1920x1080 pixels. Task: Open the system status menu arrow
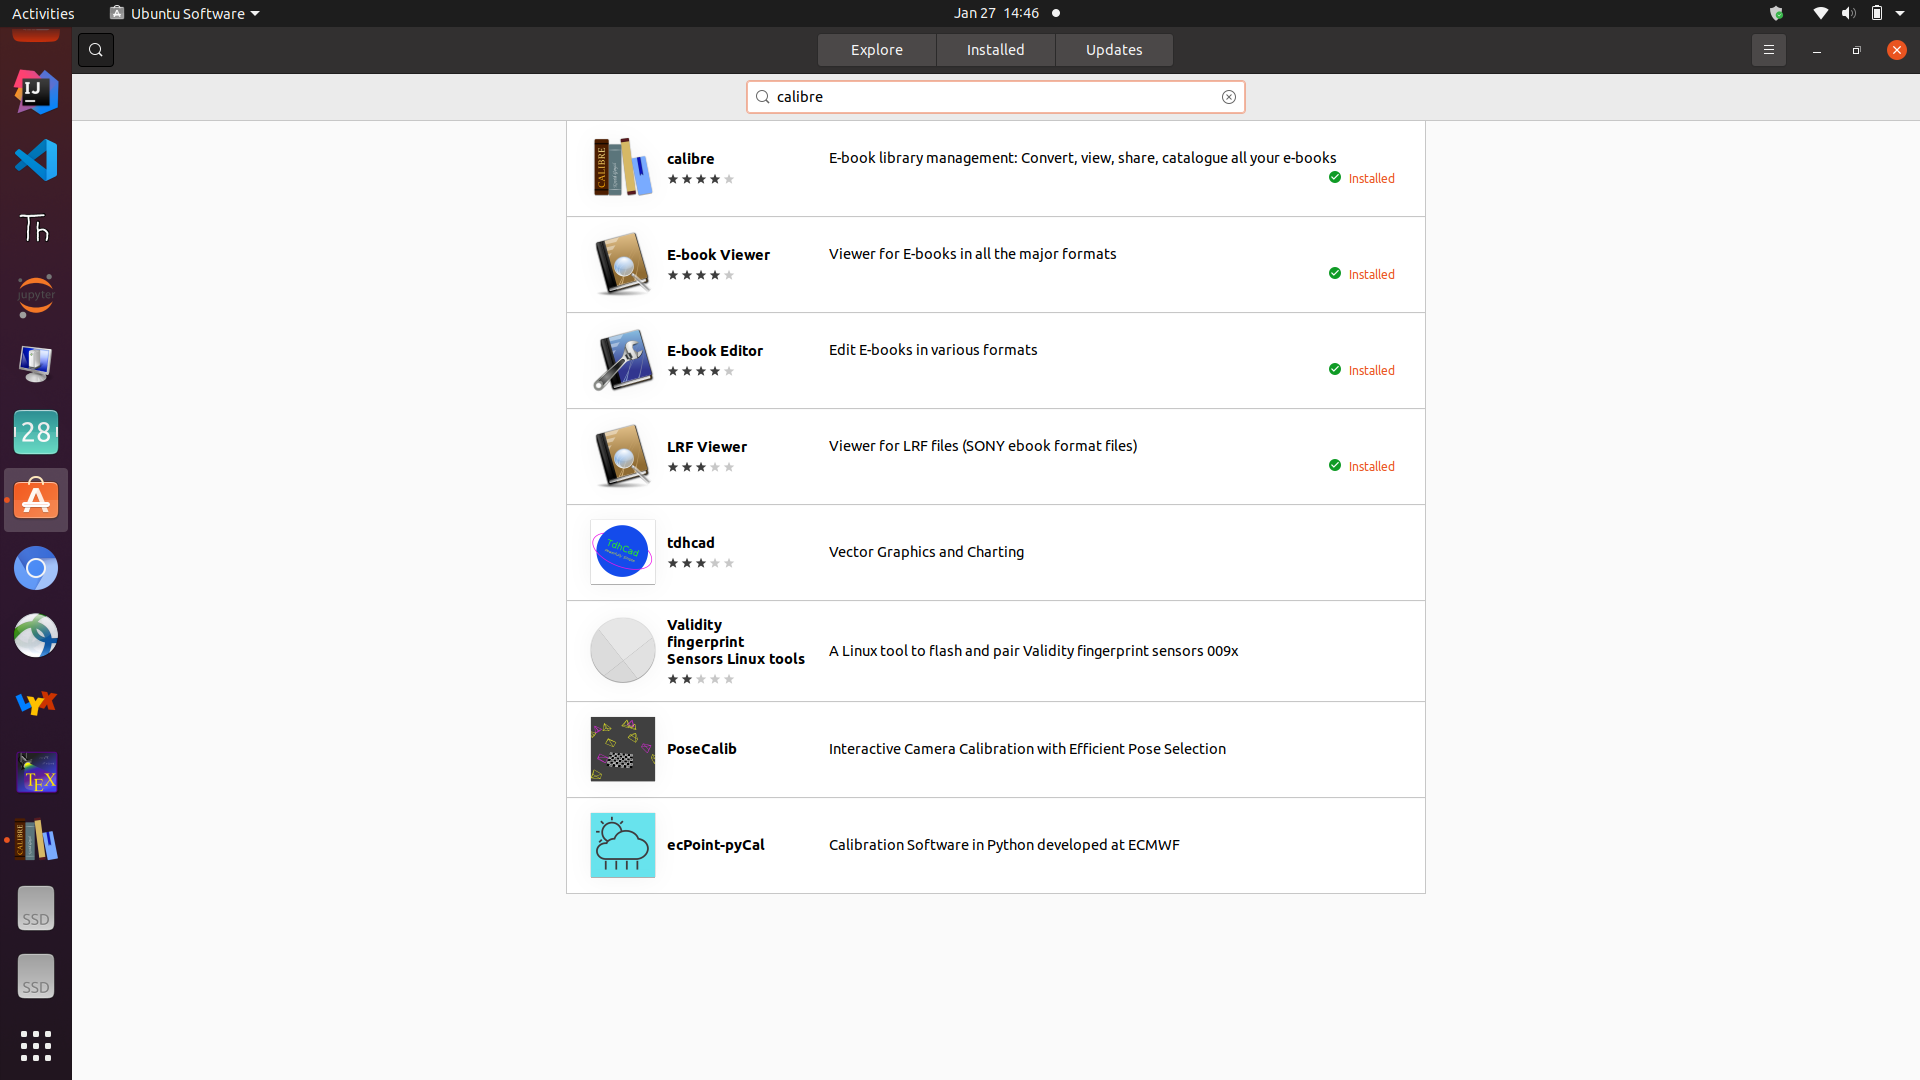(x=1899, y=13)
